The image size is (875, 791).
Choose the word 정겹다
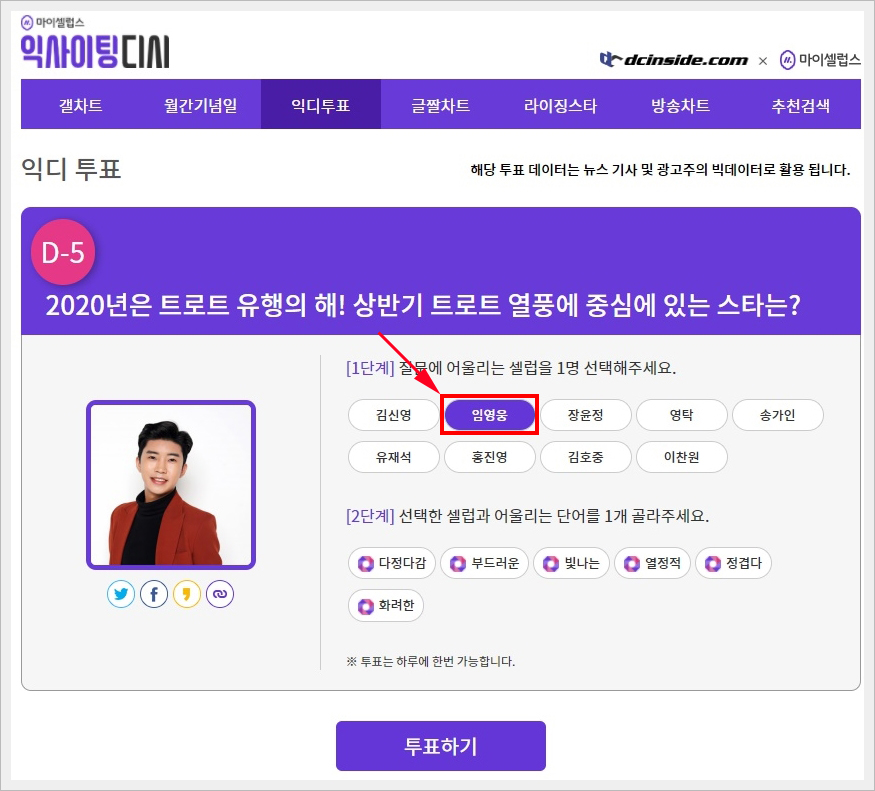(733, 563)
